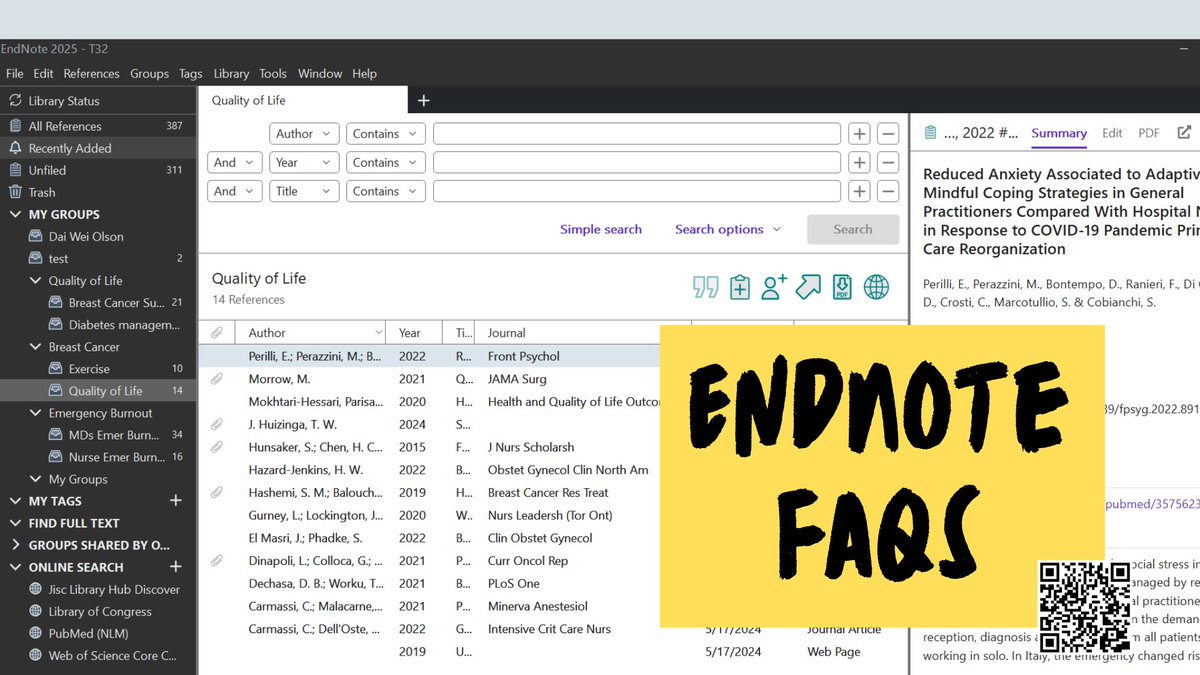Open Contains dropdown on the Year row
This screenshot has height=675, width=1200.
pos(386,162)
